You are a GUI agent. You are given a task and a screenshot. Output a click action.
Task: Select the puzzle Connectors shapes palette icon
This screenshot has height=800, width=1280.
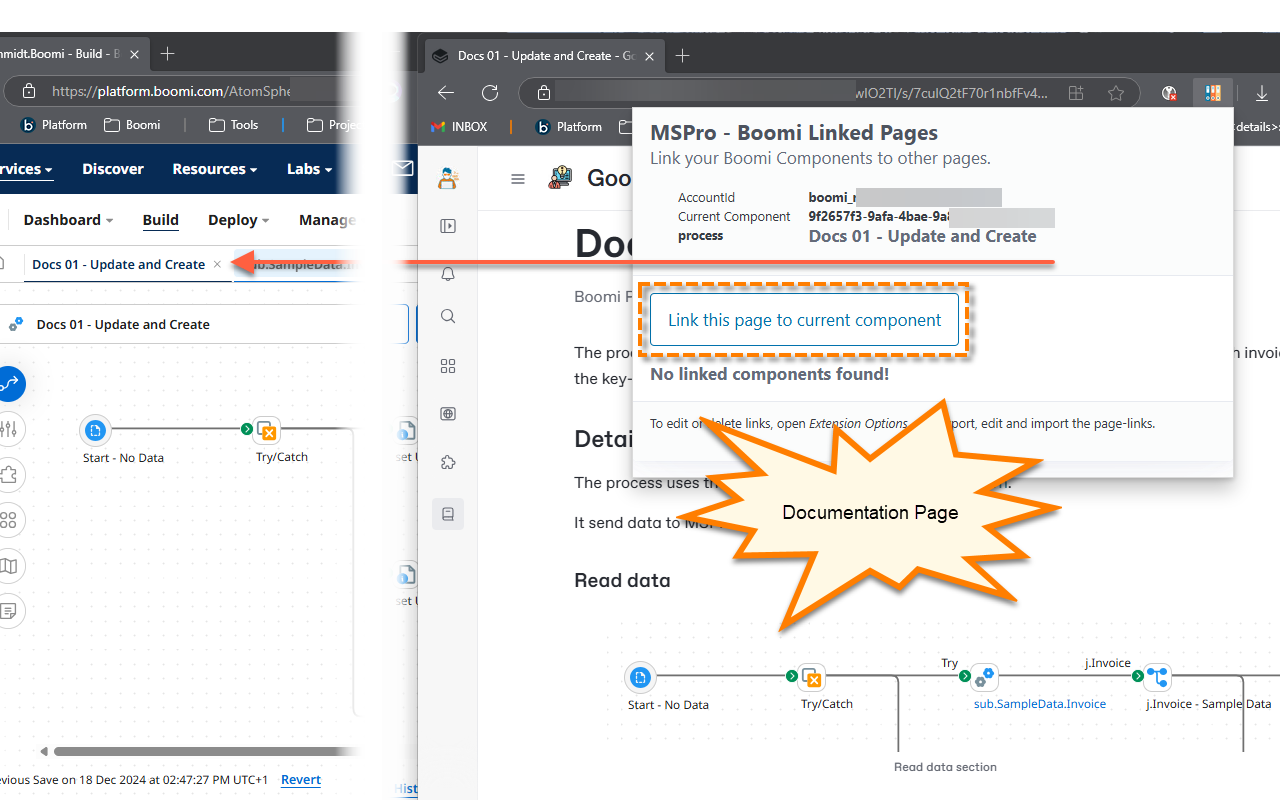coord(8,474)
